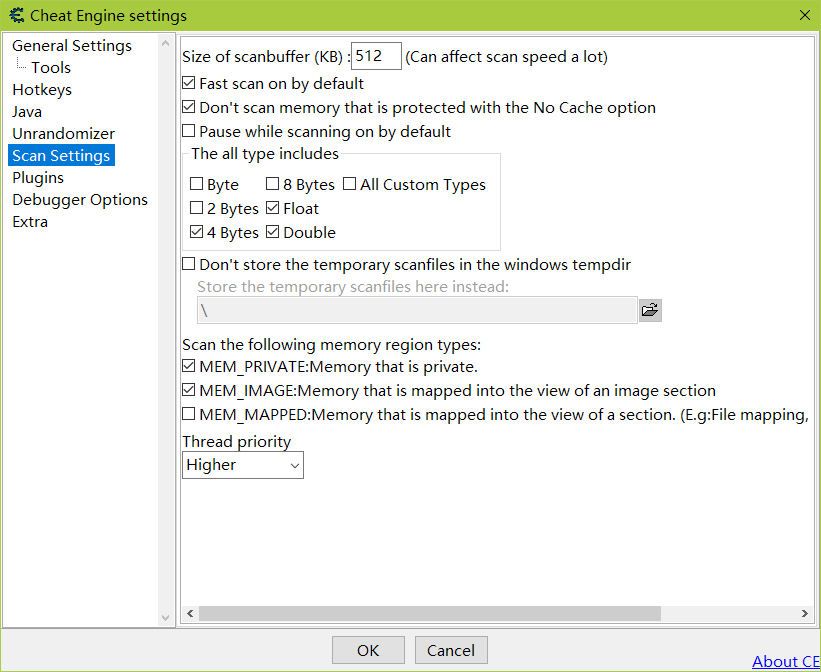Image resolution: width=821 pixels, height=672 pixels.
Task: Close the Cheat Engine settings window
Action: [805, 15]
